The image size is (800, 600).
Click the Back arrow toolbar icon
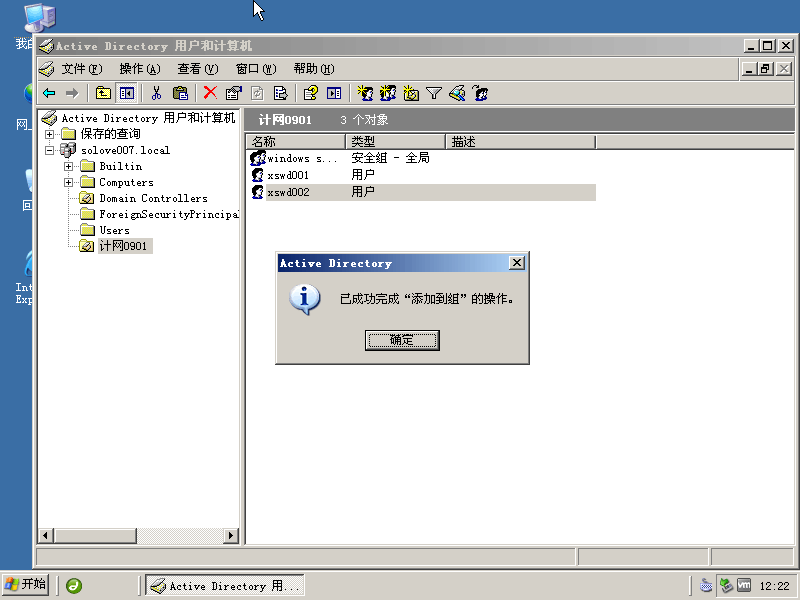click(48, 93)
